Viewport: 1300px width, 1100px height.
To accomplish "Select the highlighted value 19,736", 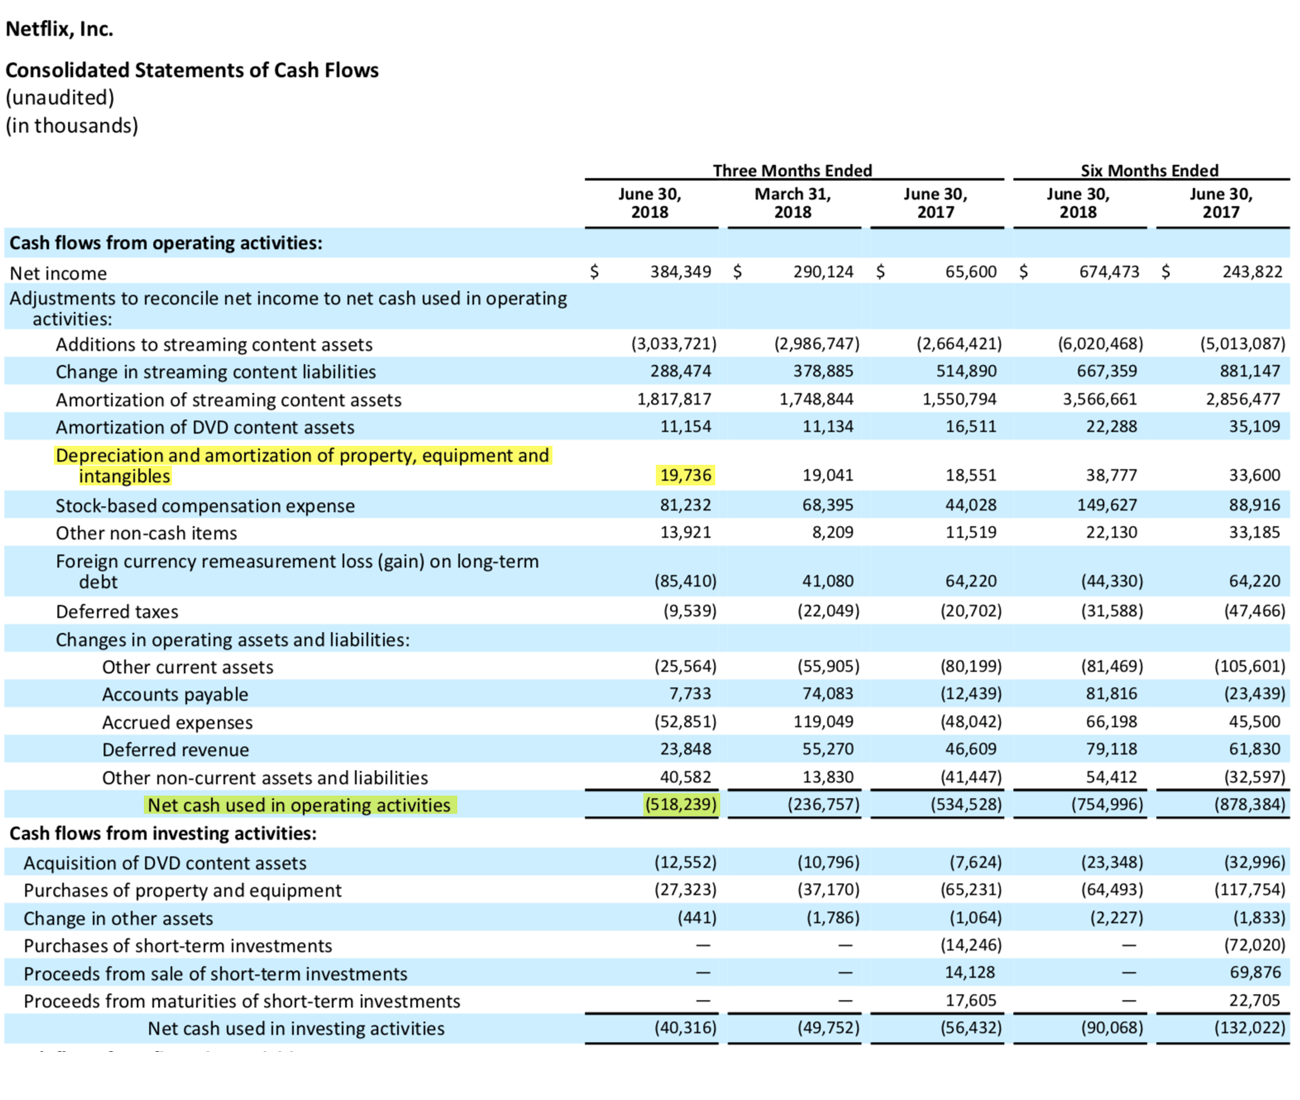I will [685, 475].
